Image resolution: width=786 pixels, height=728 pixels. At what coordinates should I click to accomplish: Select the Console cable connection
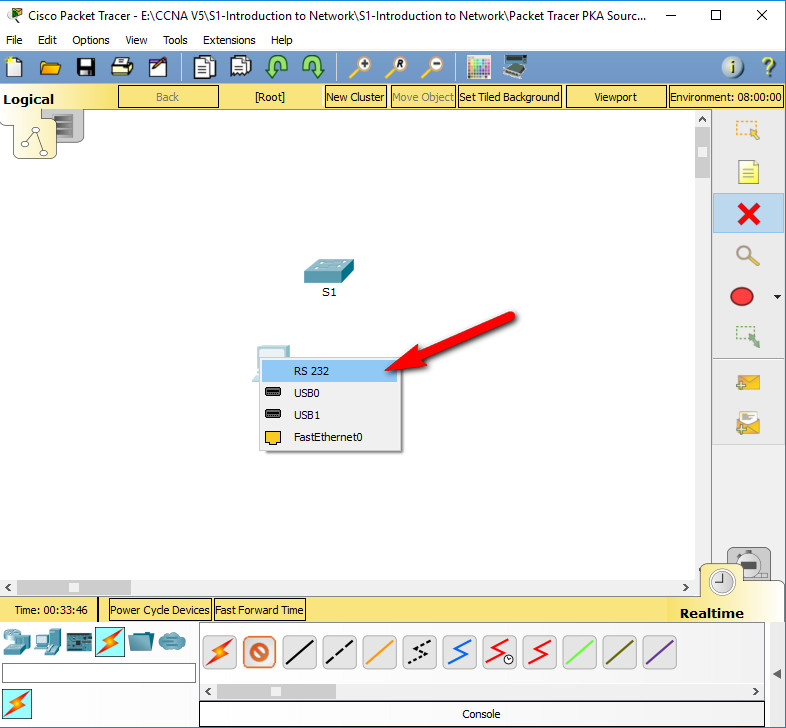point(259,653)
